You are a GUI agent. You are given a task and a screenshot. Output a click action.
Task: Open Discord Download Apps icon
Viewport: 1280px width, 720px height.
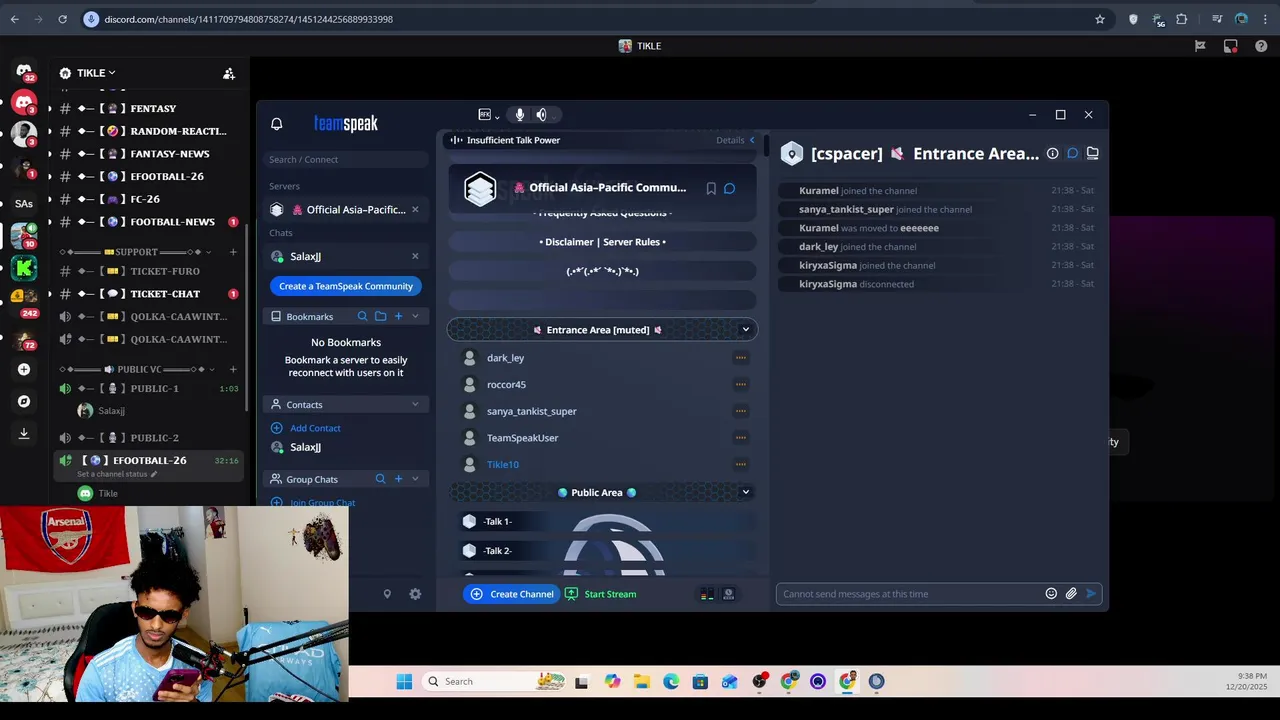tap(24, 433)
